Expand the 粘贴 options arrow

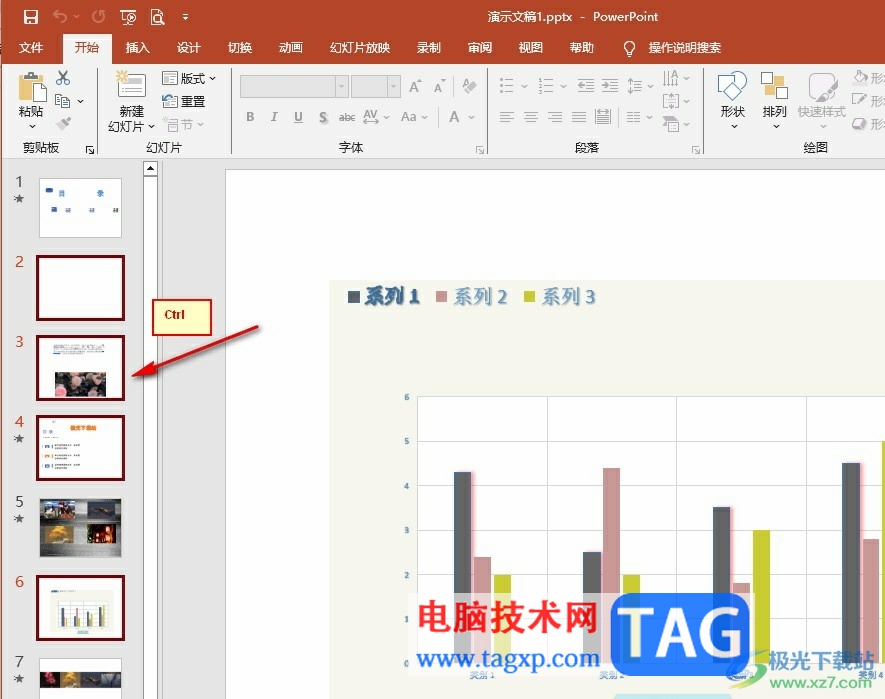tap(32, 126)
